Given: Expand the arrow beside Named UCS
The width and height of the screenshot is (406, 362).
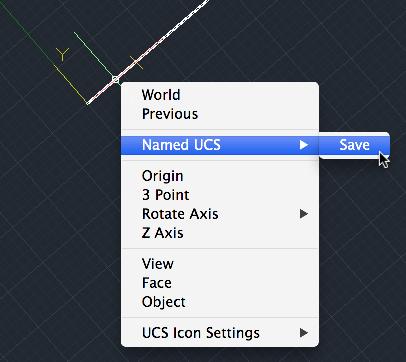Looking at the screenshot, I should point(303,145).
